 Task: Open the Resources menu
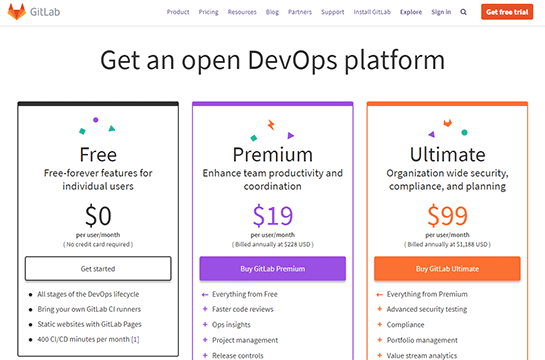point(242,12)
